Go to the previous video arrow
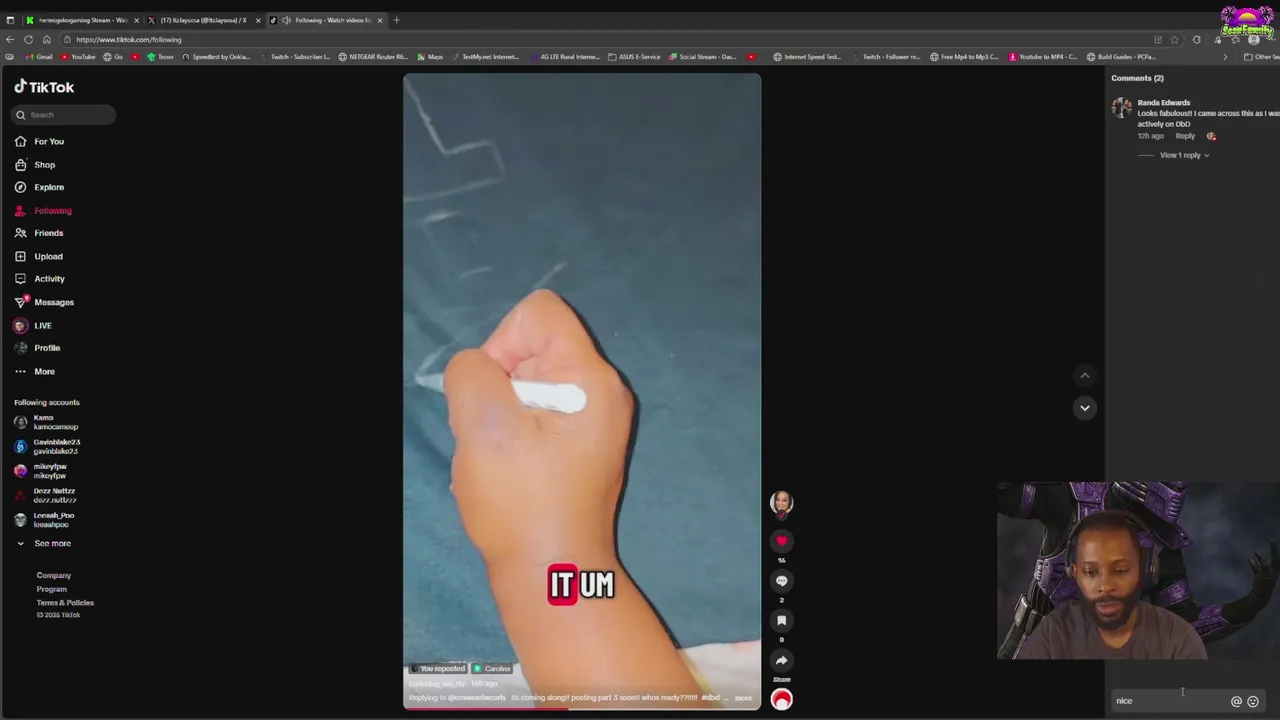Image resolution: width=1280 pixels, height=720 pixels. pyautogui.click(x=1085, y=376)
